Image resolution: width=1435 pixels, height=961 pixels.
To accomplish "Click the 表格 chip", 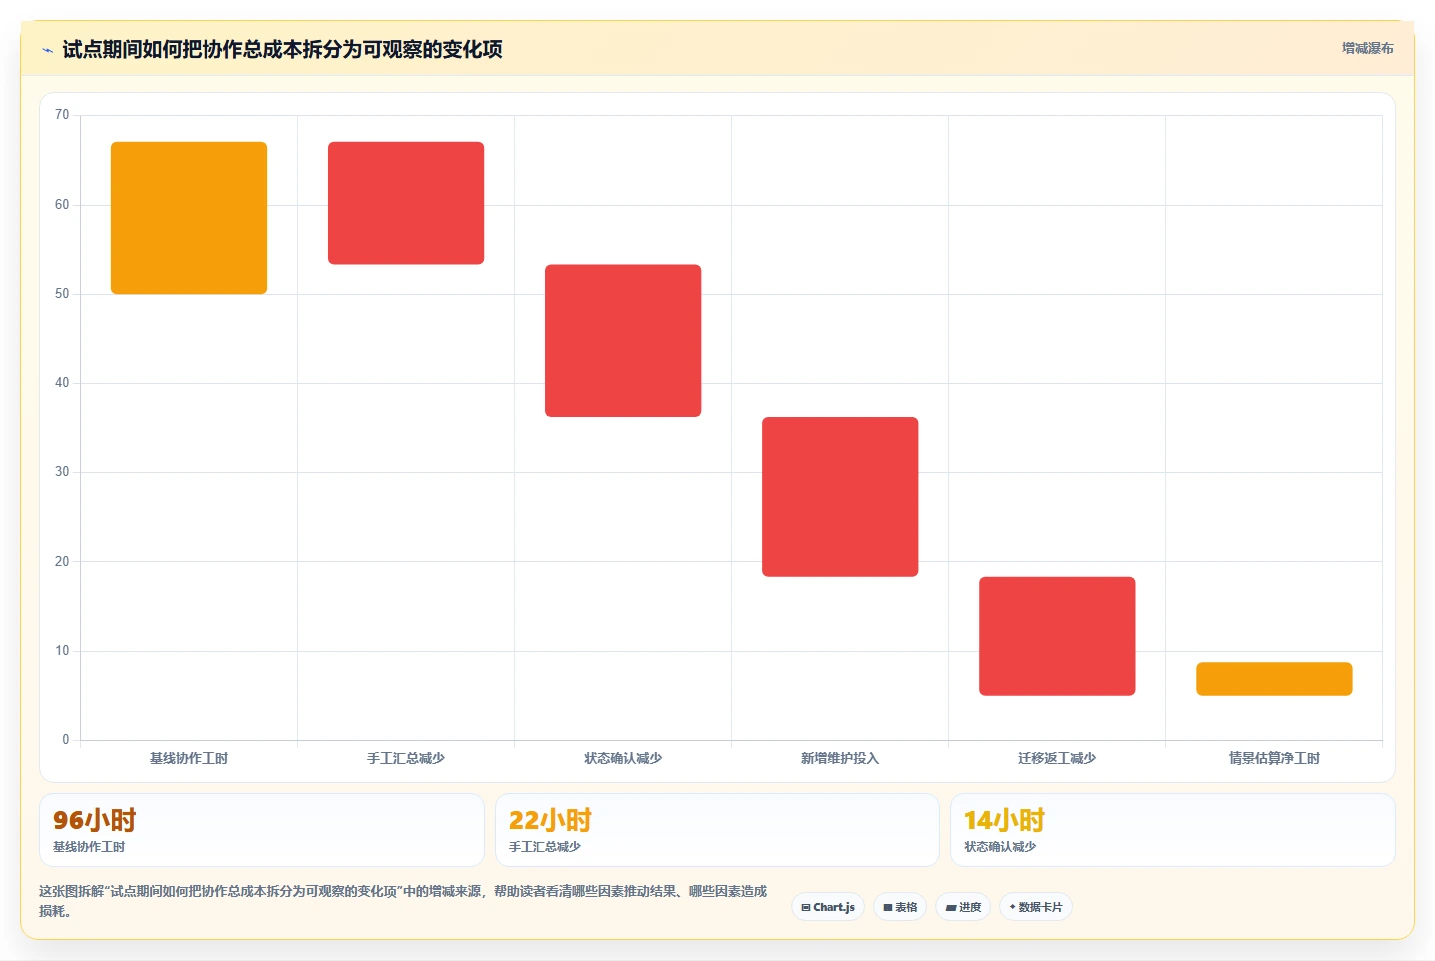I will (900, 907).
